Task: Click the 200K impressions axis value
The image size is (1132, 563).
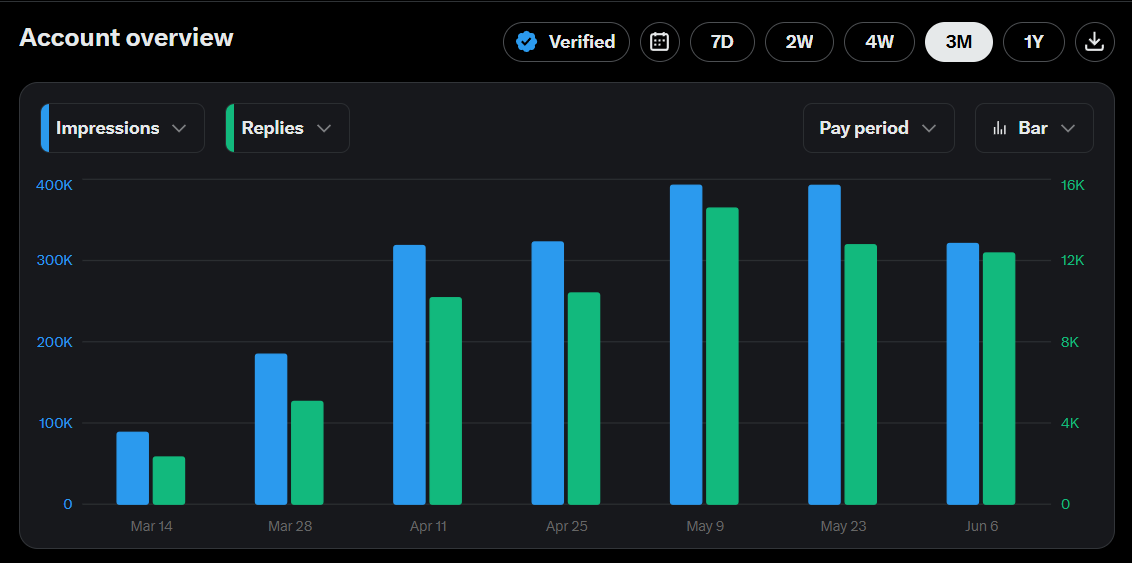Action: pyautogui.click(x=54, y=342)
